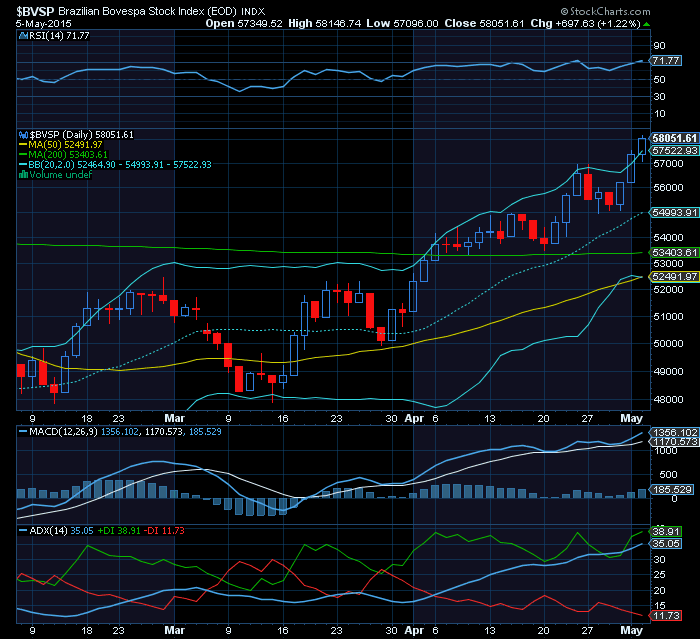Image resolution: width=700 pixels, height=639 pixels.
Task: Click the 57522.93 upper band axis tag
Action: point(674,150)
